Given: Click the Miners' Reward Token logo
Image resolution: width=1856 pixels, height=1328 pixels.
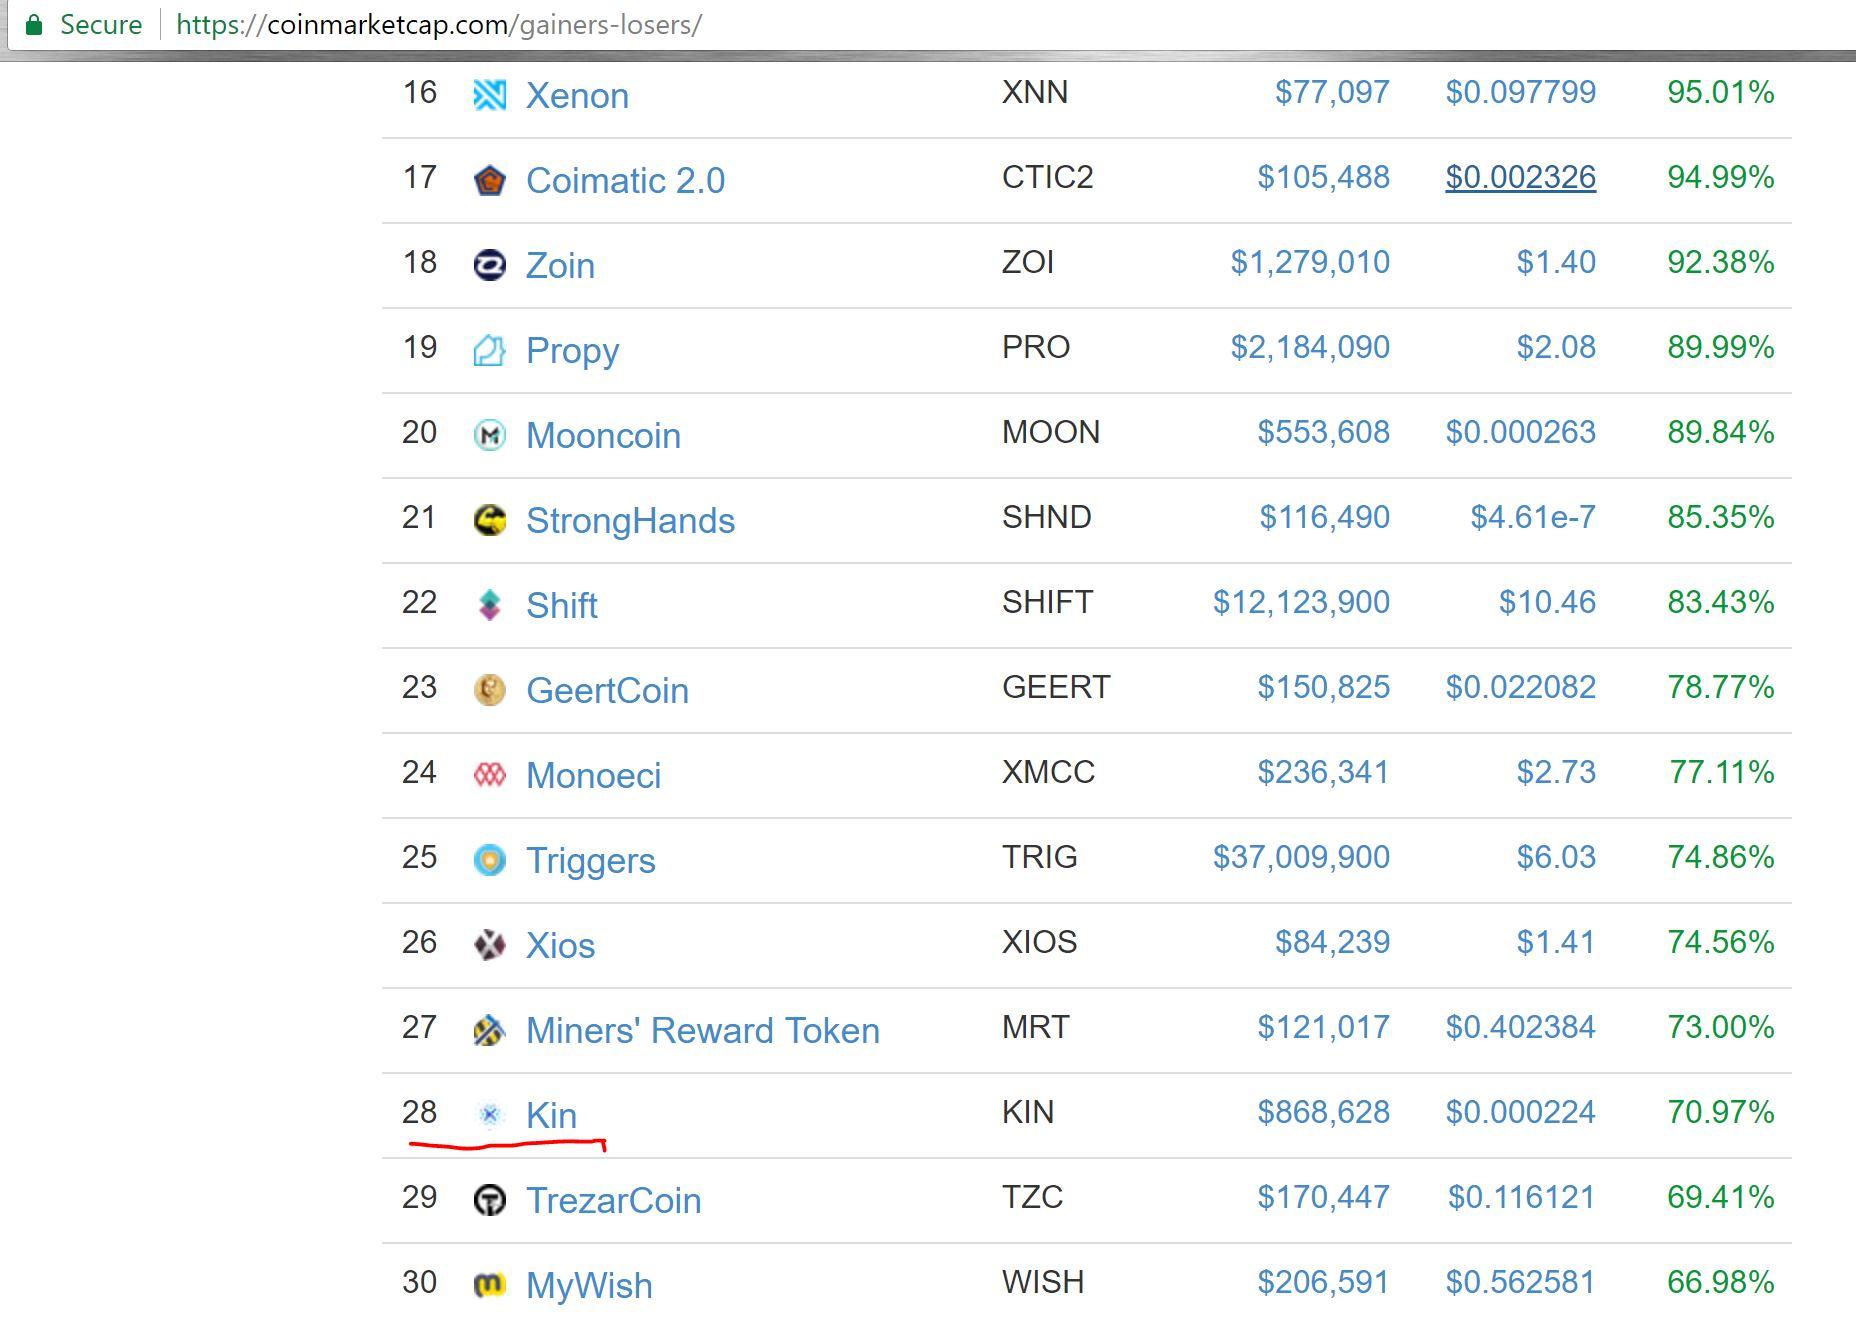Looking at the screenshot, I should click(x=489, y=1028).
